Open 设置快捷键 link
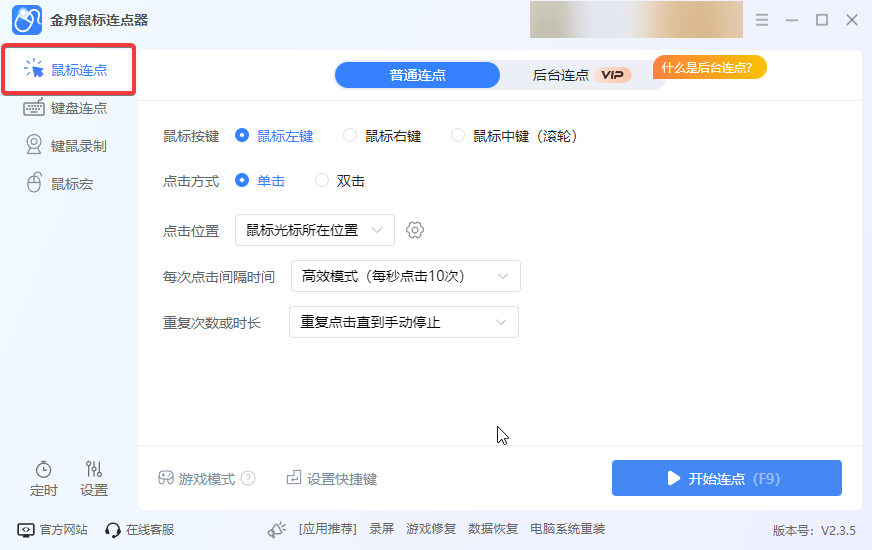This screenshot has width=872, height=550. point(332,478)
